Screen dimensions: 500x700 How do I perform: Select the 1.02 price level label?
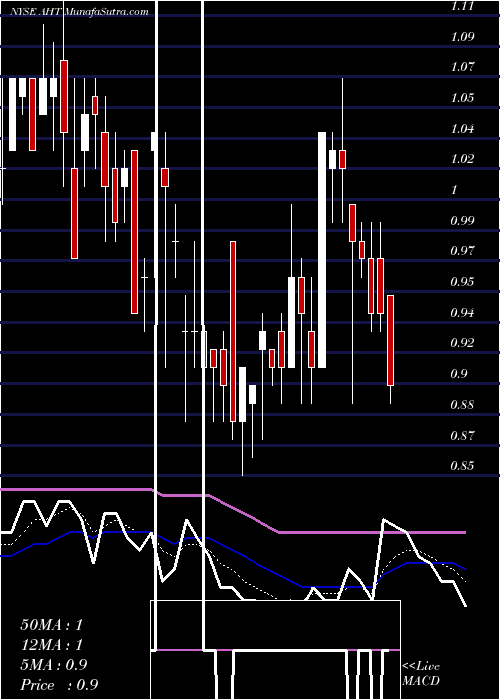tap(462, 159)
